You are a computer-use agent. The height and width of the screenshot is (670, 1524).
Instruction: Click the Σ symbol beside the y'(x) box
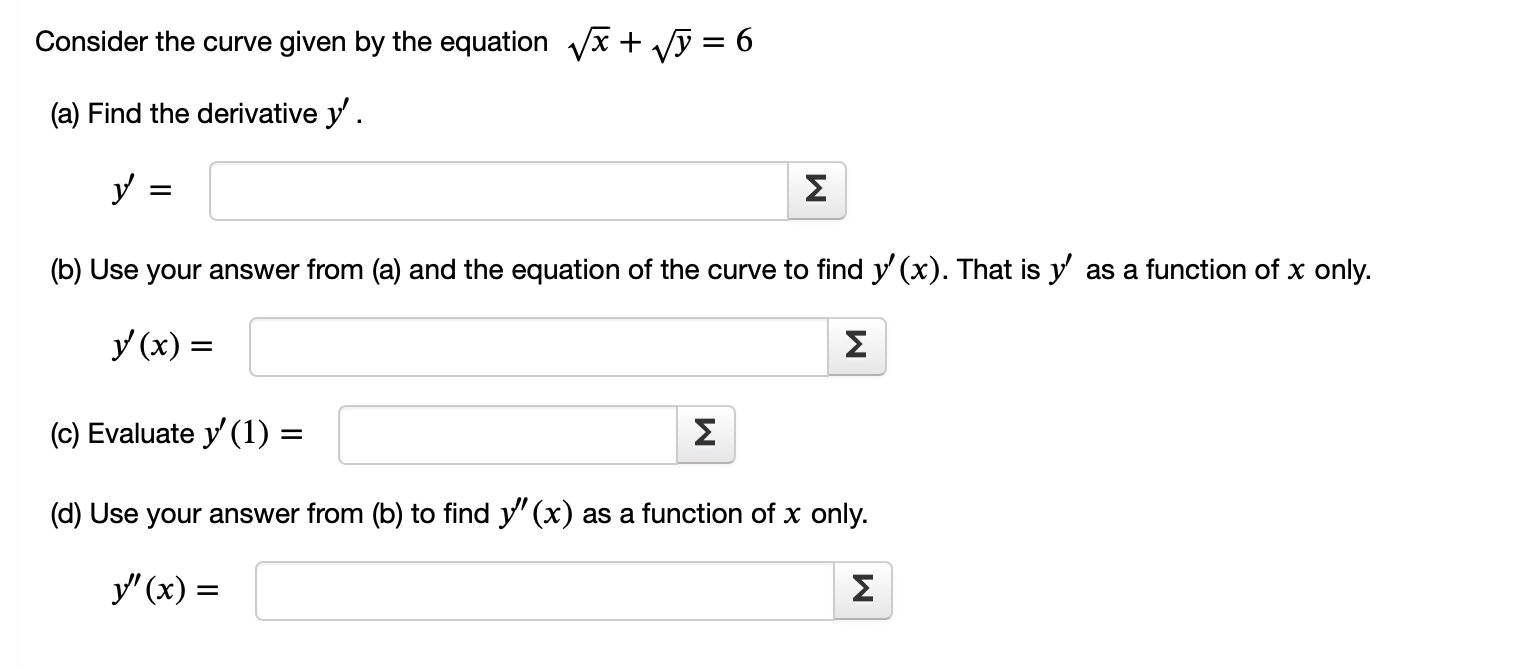click(856, 346)
